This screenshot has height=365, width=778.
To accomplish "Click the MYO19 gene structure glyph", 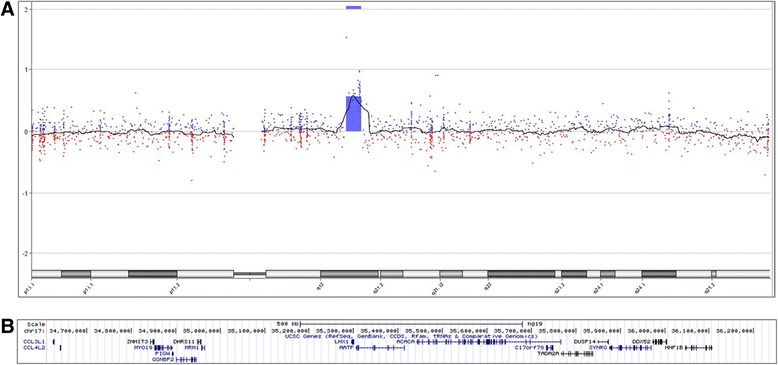I will coord(163,348).
